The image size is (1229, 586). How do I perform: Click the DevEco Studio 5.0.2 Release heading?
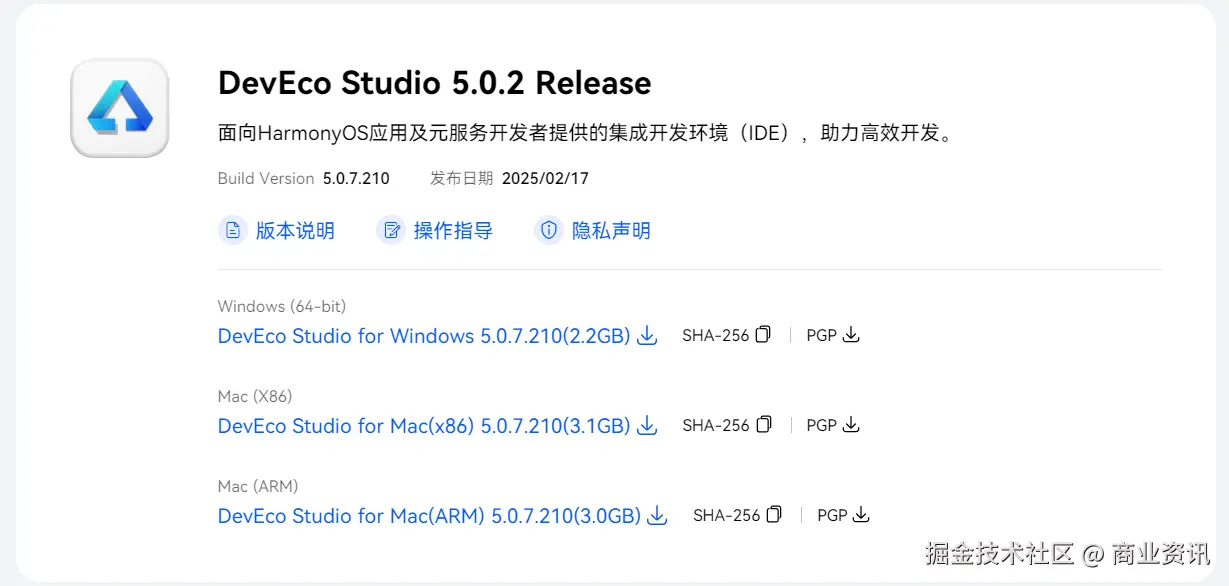click(x=434, y=83)
